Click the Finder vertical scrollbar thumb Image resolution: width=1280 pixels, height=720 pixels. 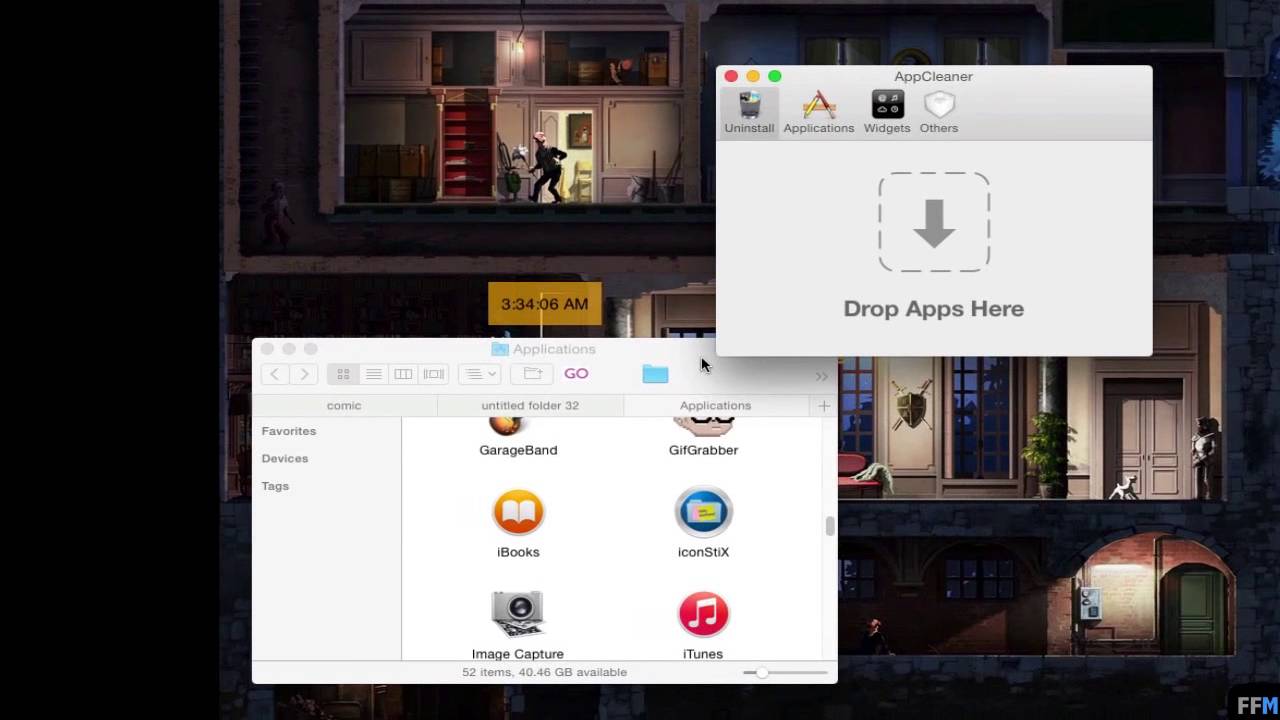(829, 526)
